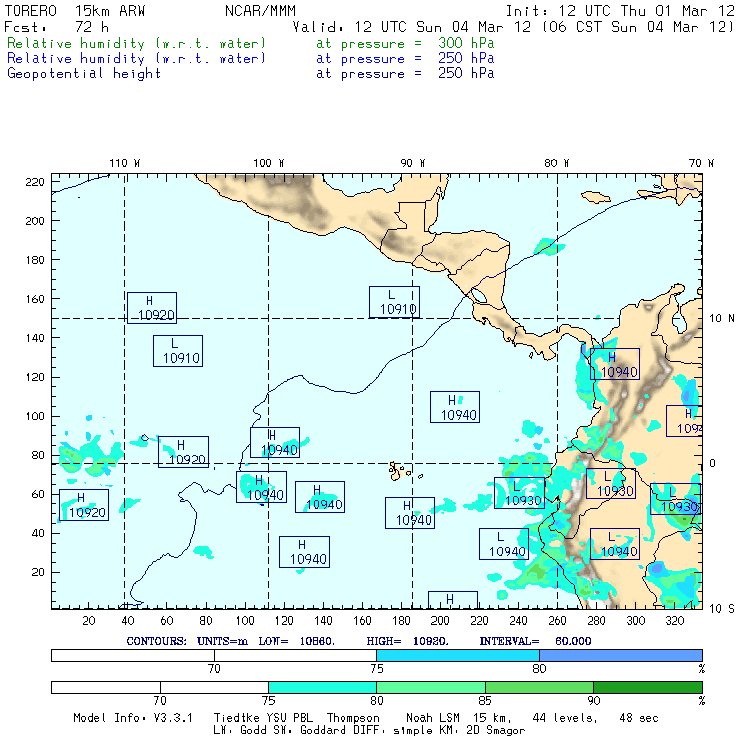Click the 'Valid: 12 UTC Sun 04 Mar 12' text
This screenshot has width=740, height=740.
click(412, 27)
